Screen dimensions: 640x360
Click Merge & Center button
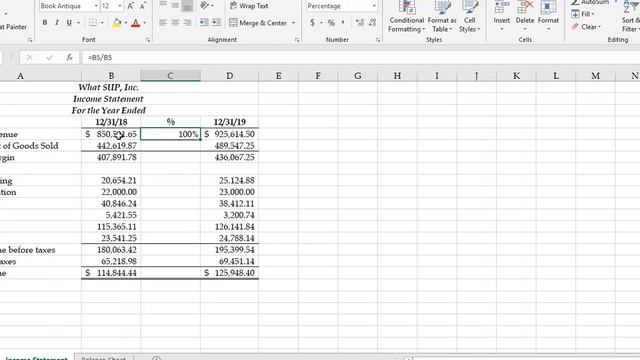[x=258, y=23]
